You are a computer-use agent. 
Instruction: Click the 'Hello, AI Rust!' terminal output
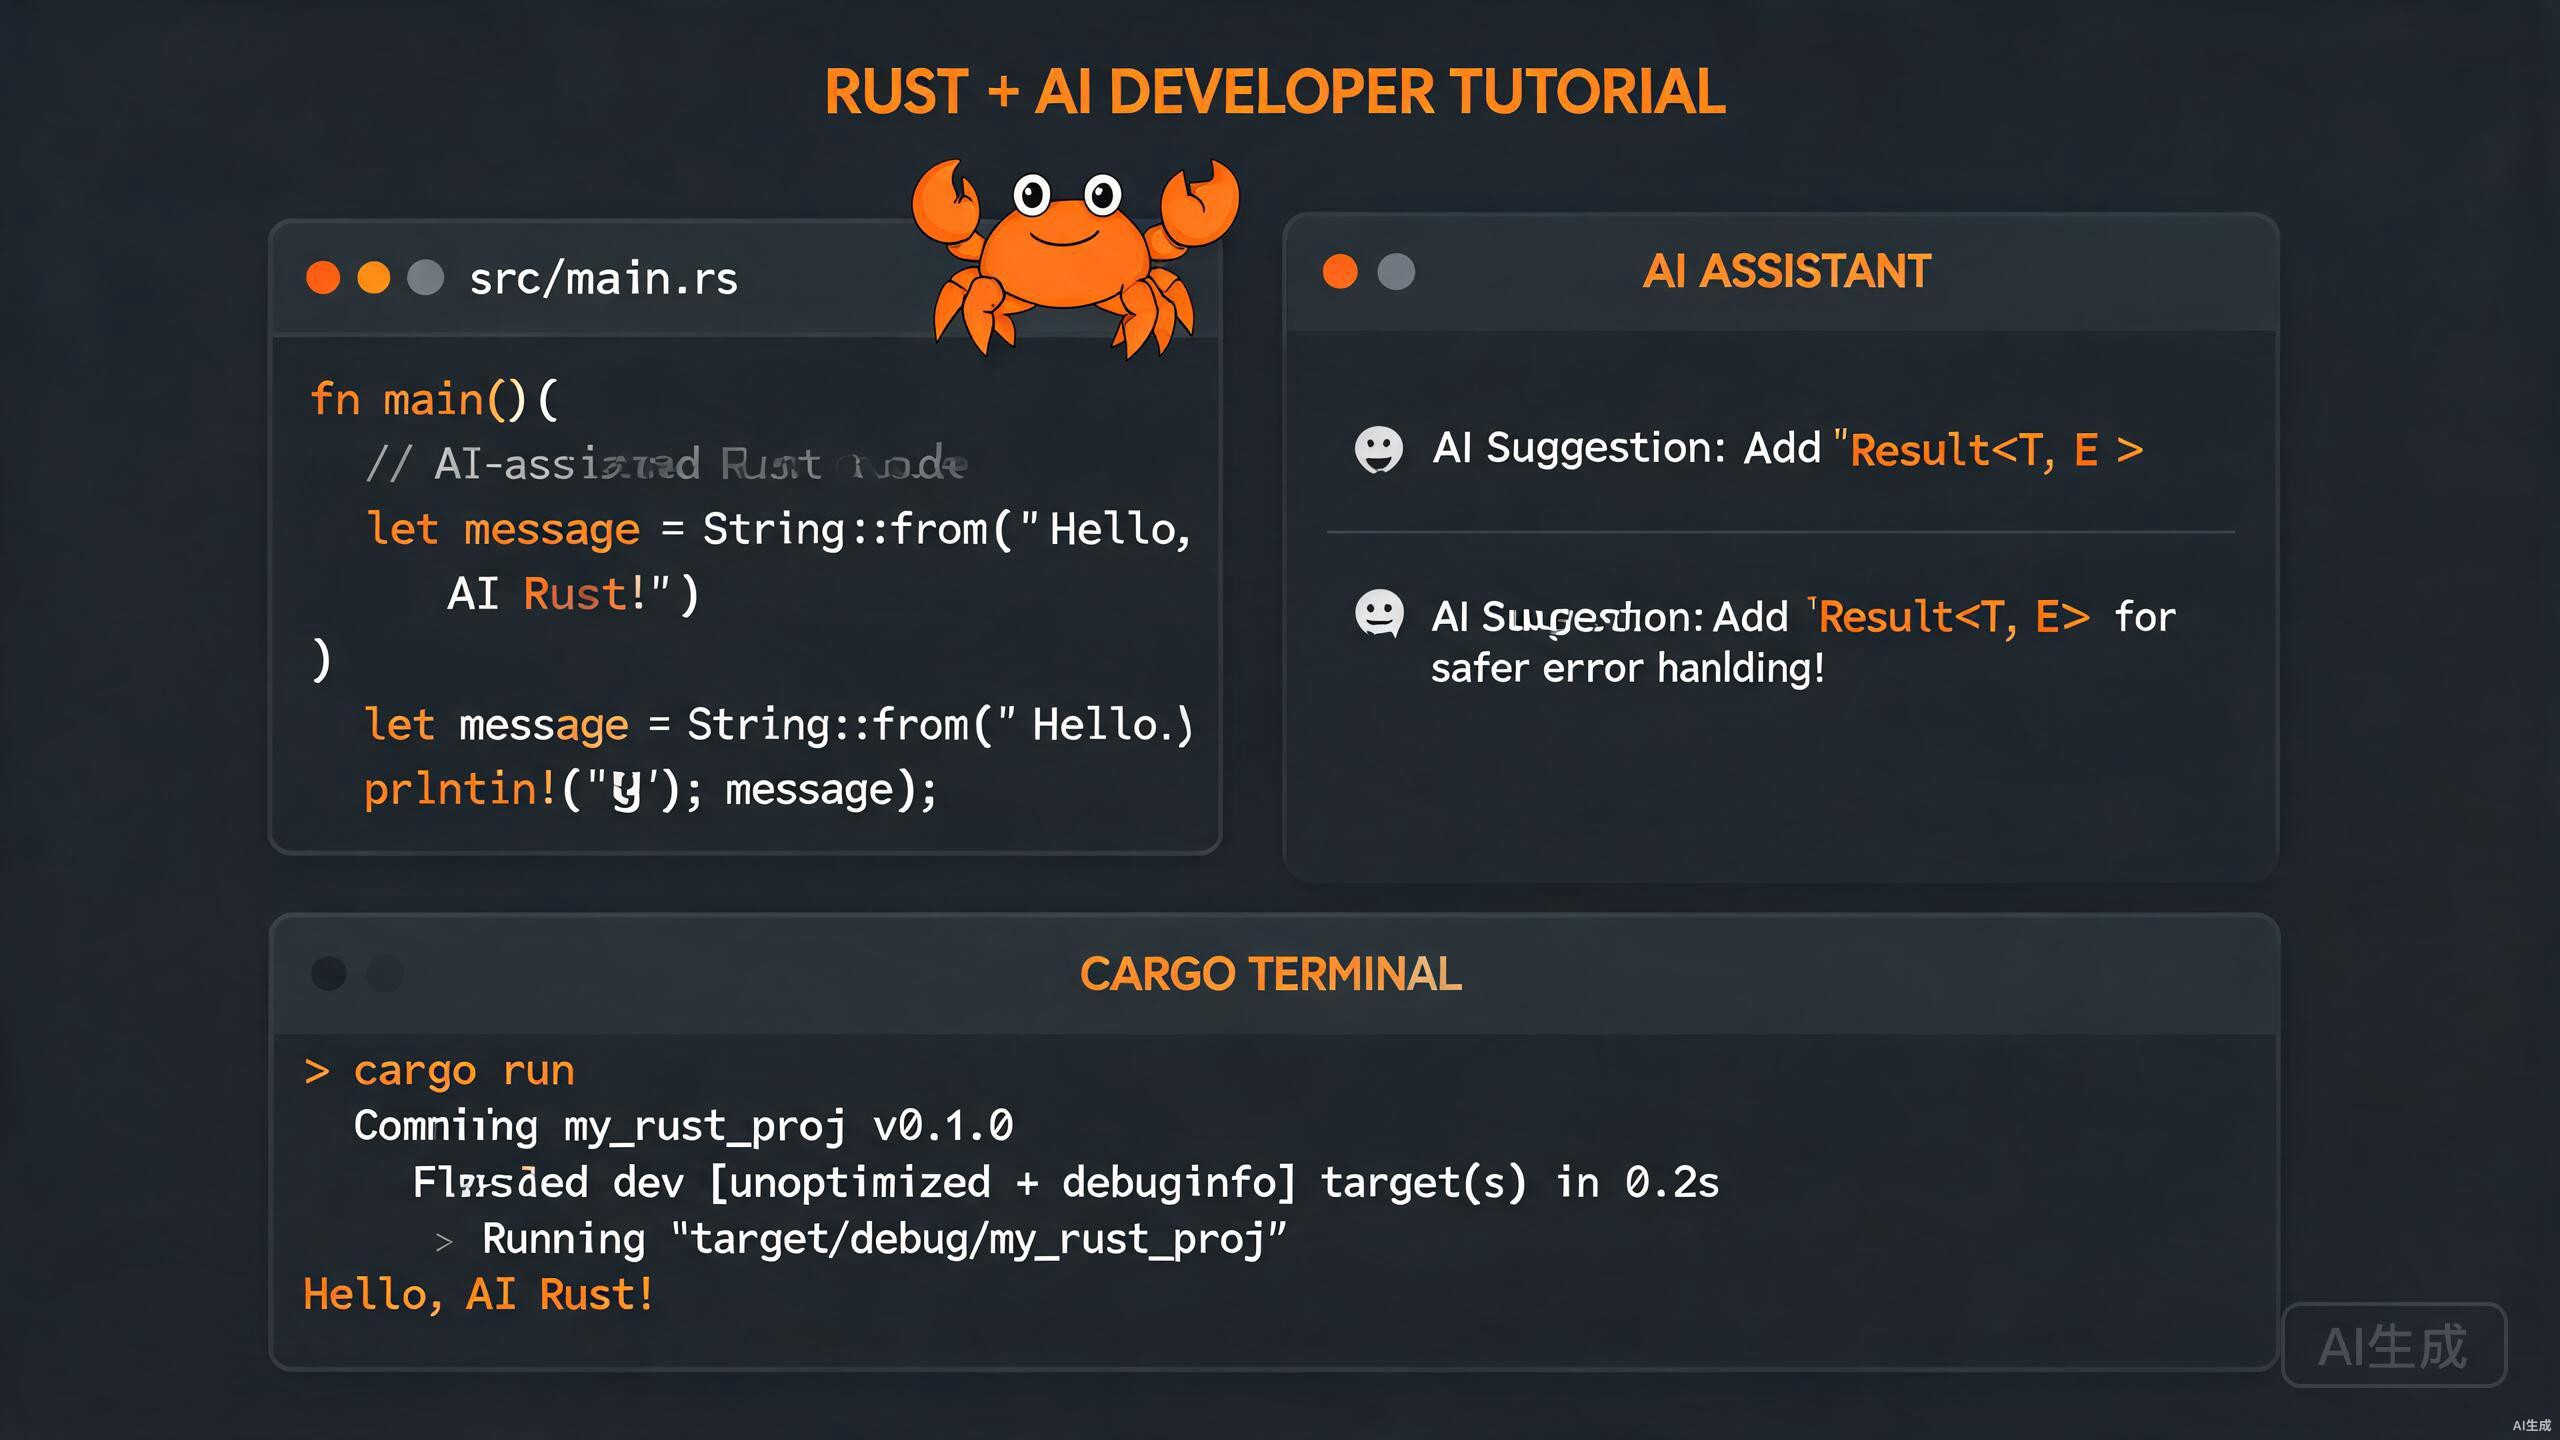(x=479, y=1295)
